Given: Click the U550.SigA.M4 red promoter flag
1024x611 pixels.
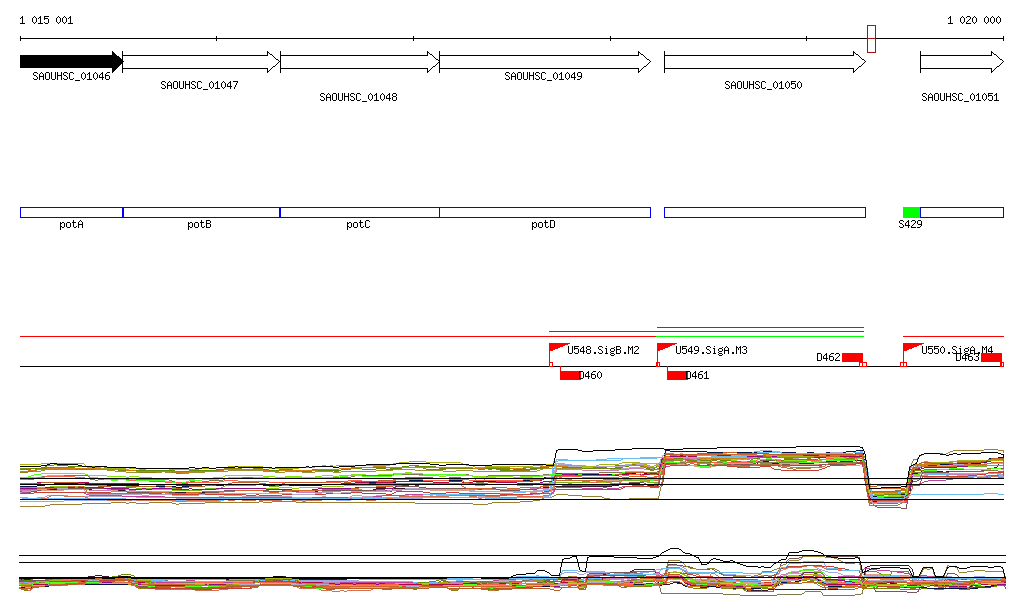Looking at the screenshot, I should point(911,349).
